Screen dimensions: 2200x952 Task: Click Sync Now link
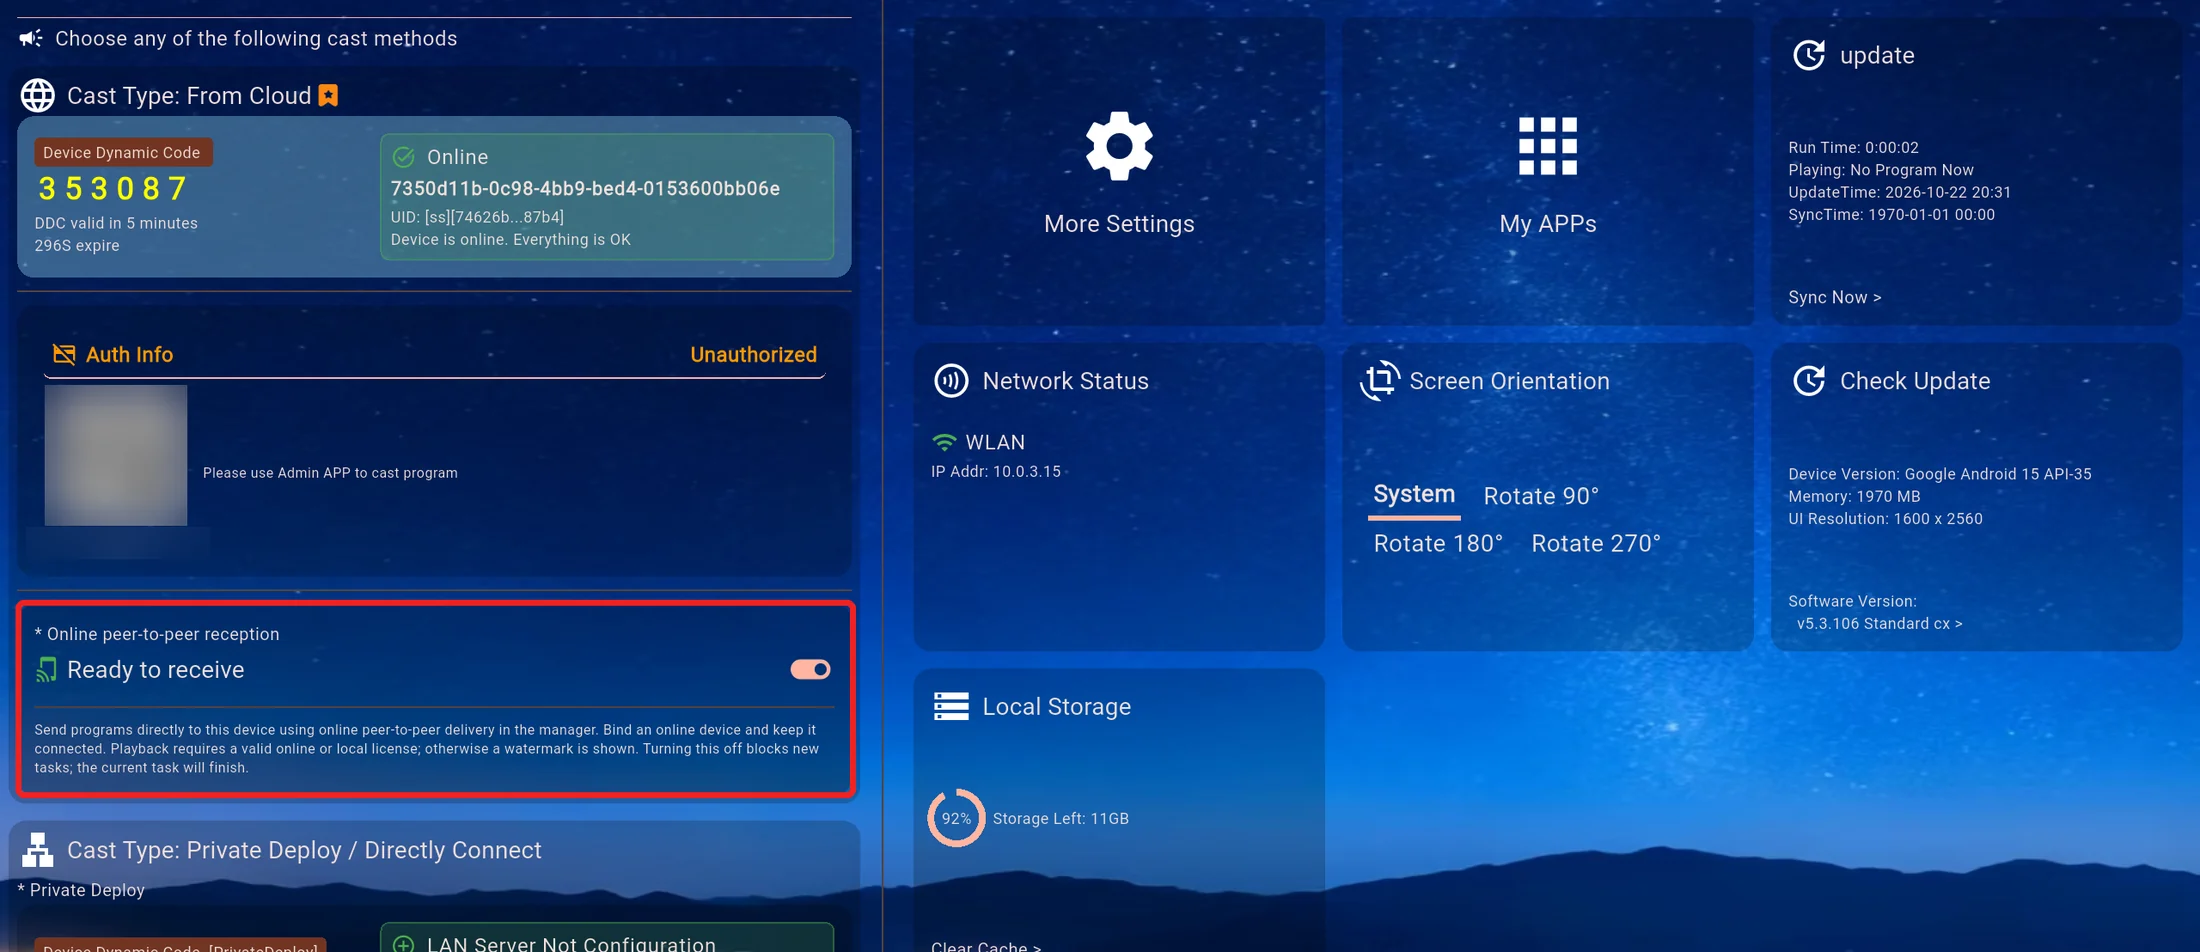(1835, 297)
